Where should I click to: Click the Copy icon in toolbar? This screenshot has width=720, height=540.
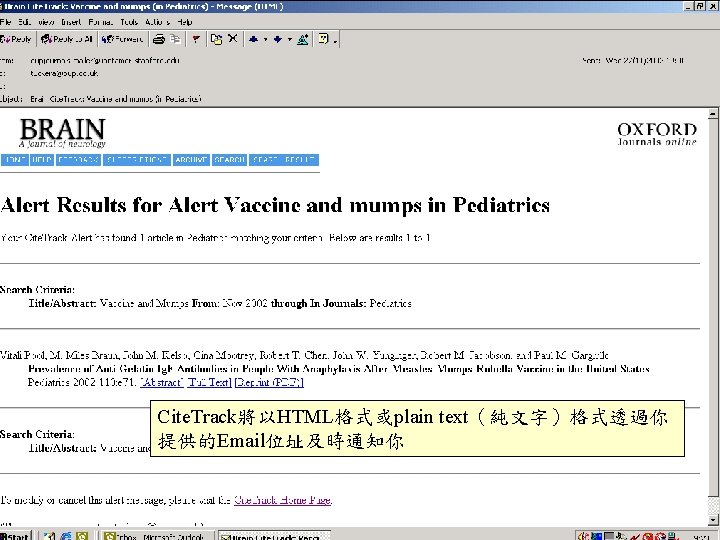click(x=174, y=39)
